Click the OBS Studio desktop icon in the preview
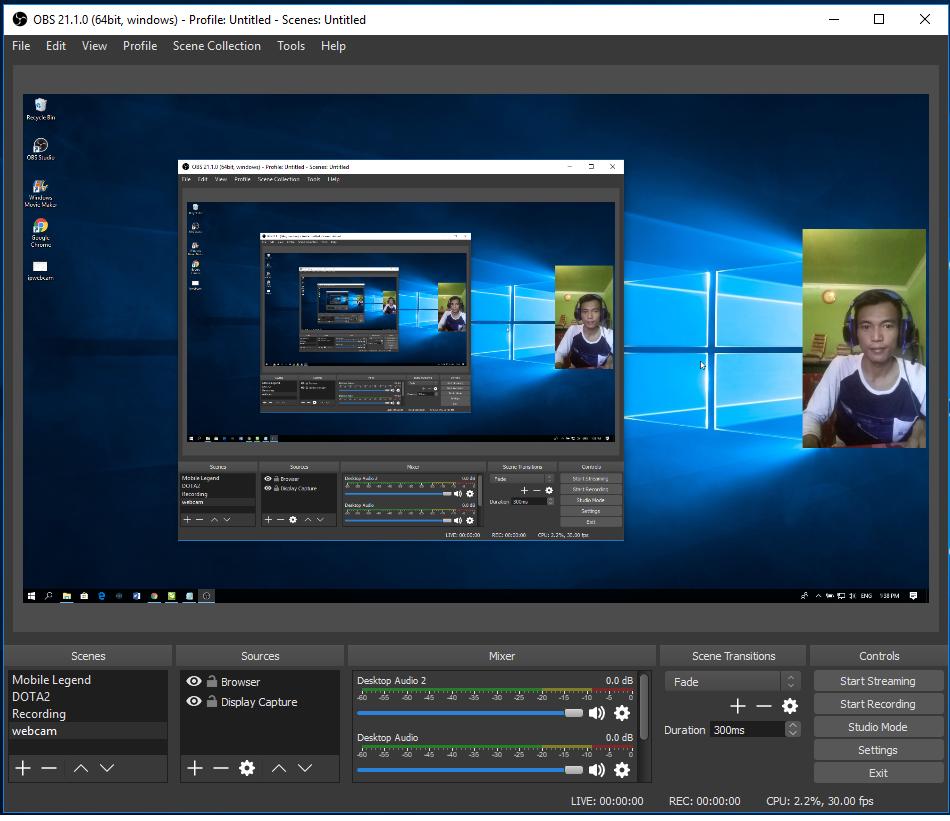The height and width of the screenshot is (821, 950). point(41,149)
